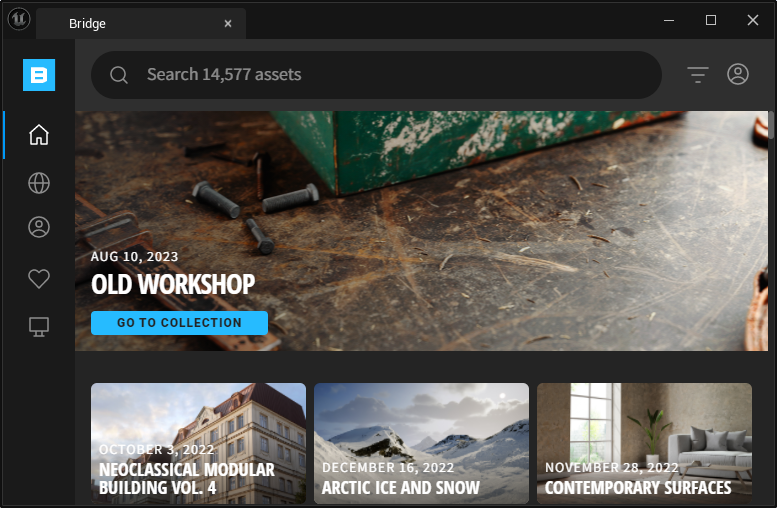Image resolution: width=777 pixels, height=508 pixels.
Task: Click the Go To Collection button
Action: click(179, 323)
